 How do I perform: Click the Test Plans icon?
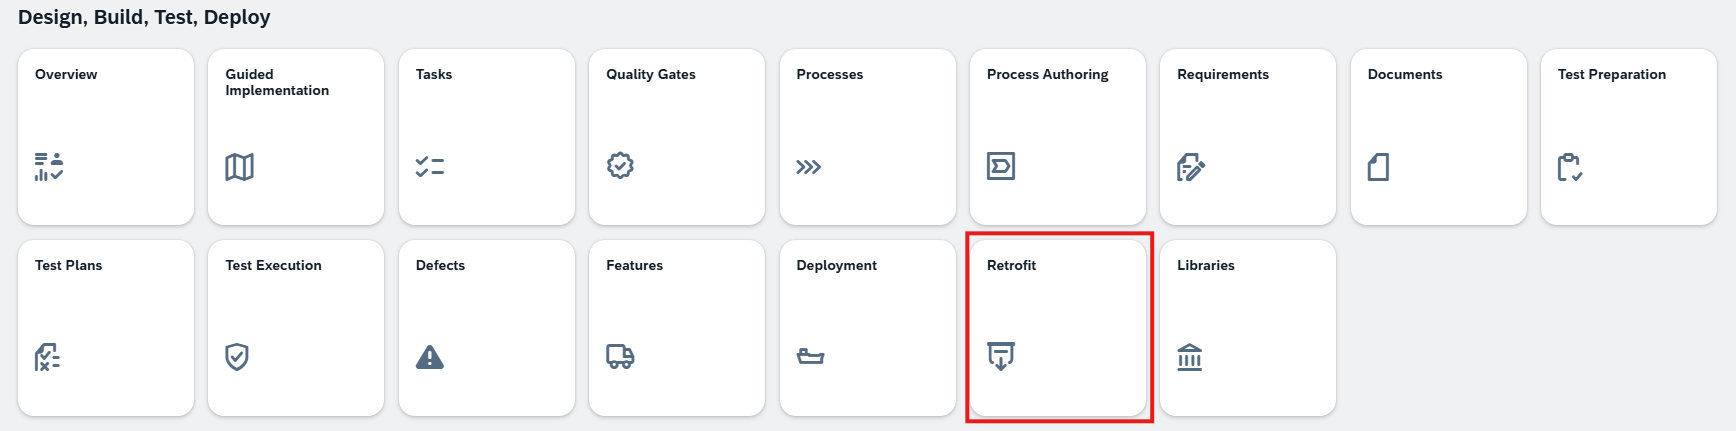coord(47,357)
